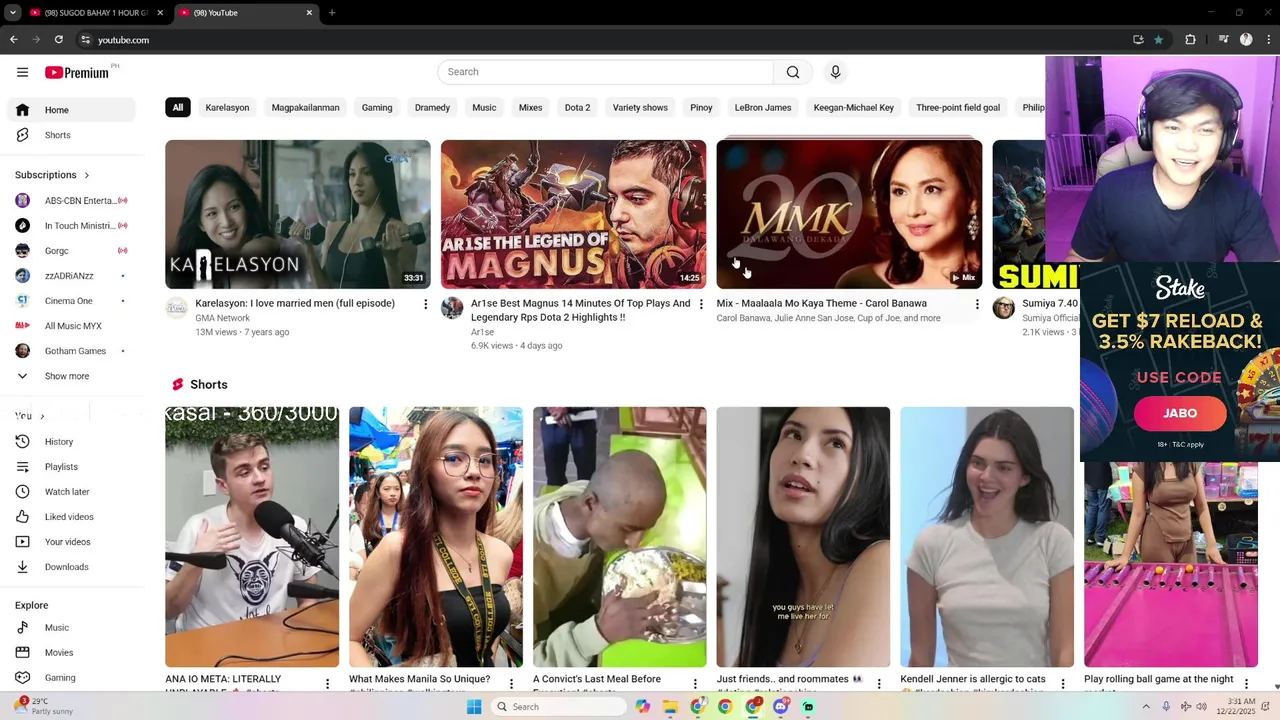Open Your videos page
The width and height of the screenshot is (1280, 720).
click(70, 542)
